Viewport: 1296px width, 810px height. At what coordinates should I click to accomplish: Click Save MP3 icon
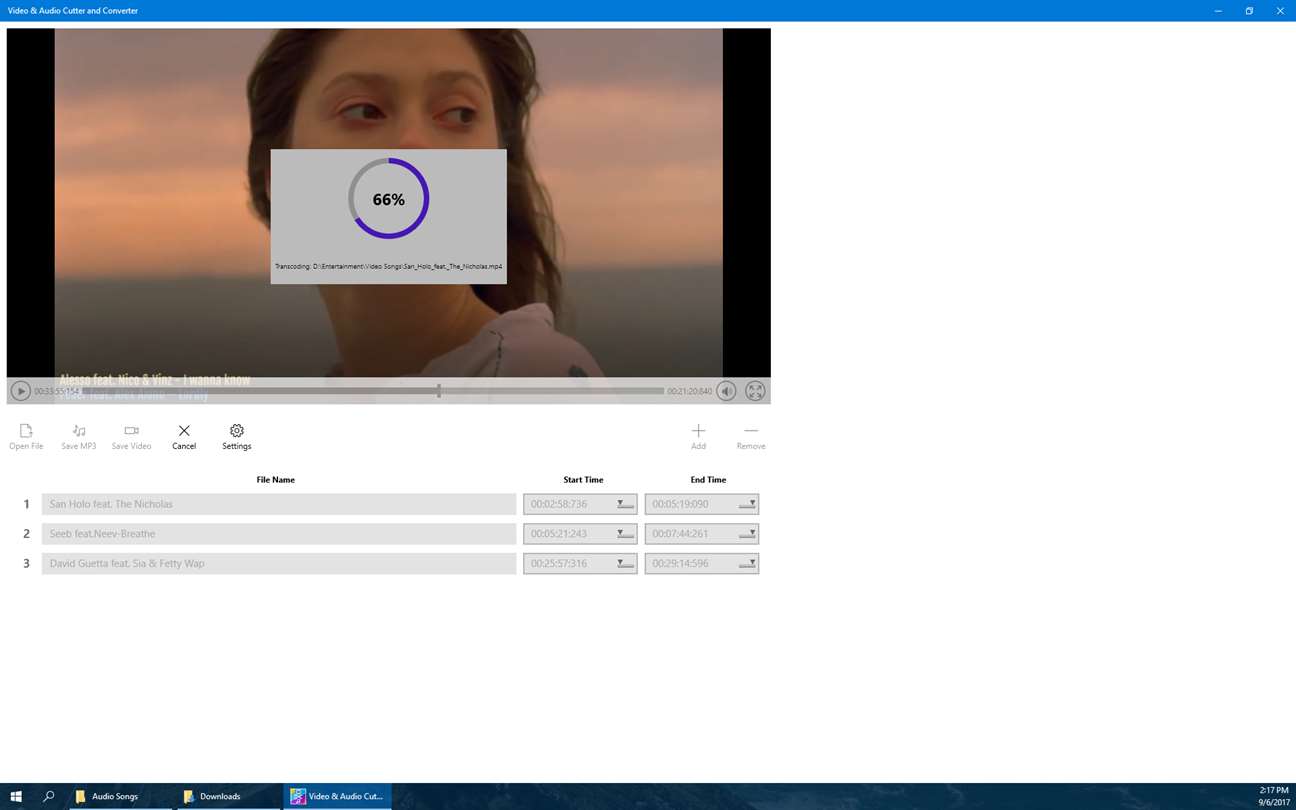click(x=78, y=436)
